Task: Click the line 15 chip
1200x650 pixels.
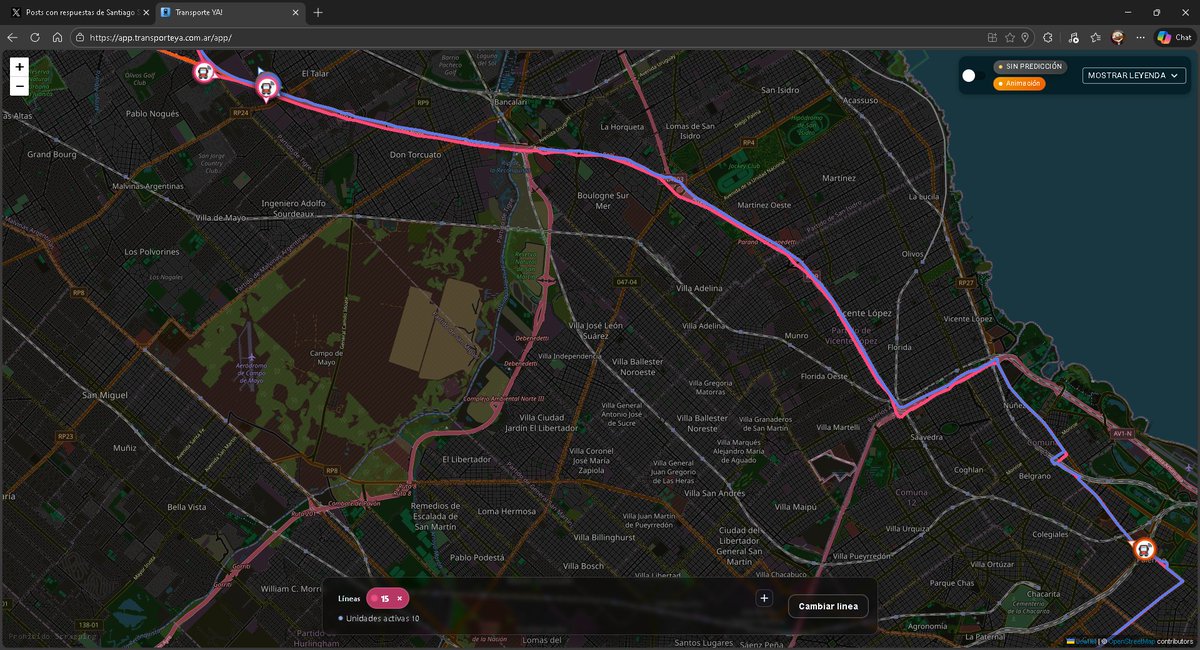Action: (x=387, y=598)
